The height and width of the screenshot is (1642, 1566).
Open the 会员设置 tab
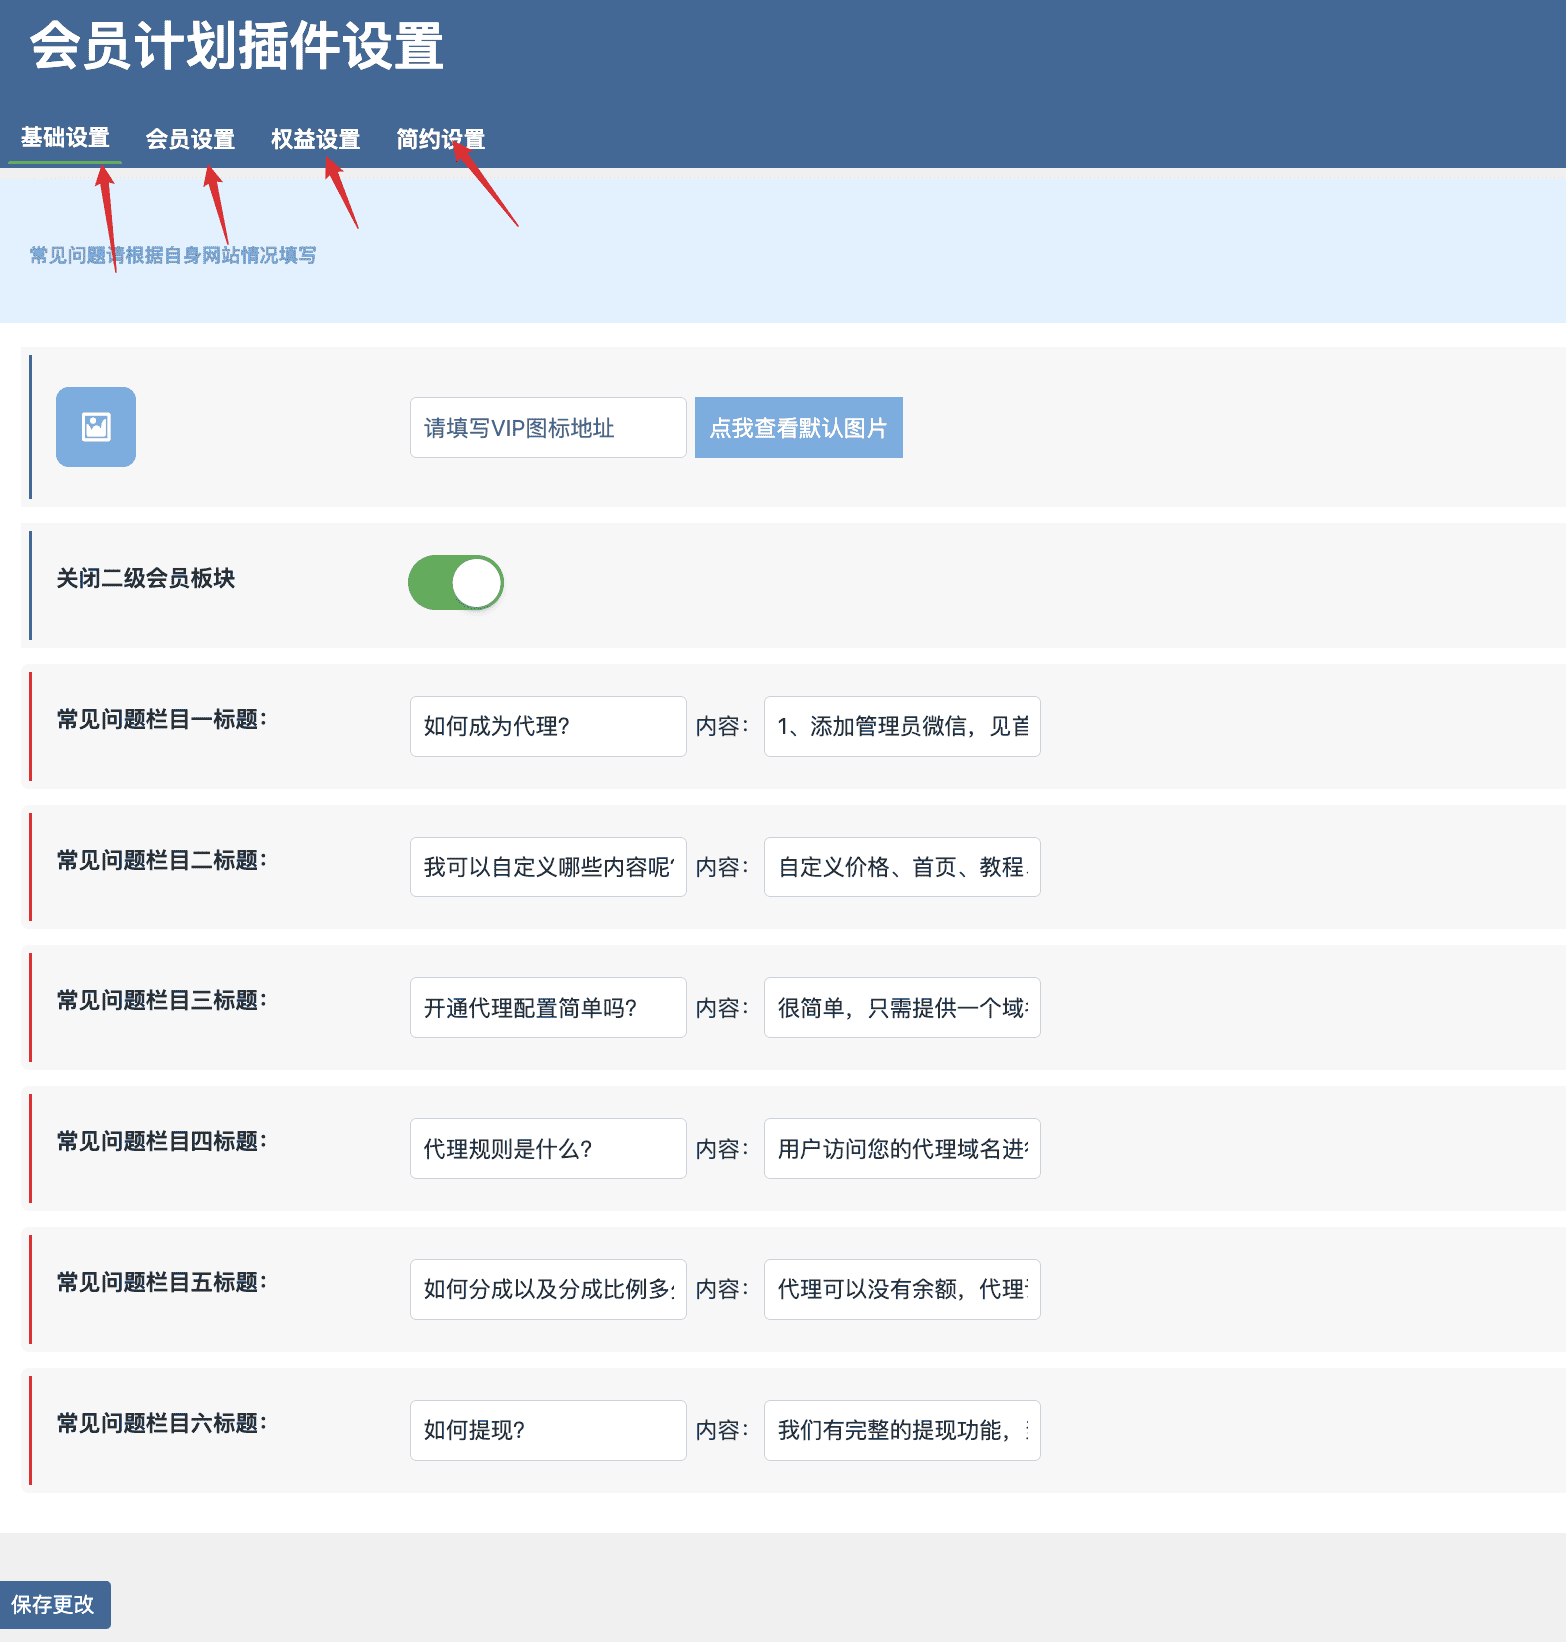click(x=190, y=139)
